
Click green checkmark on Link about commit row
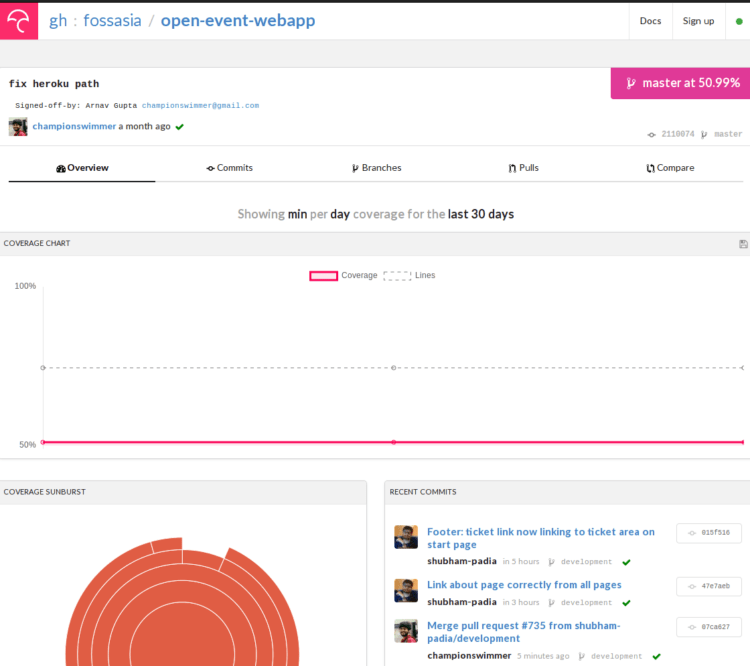tap(626, 603)
